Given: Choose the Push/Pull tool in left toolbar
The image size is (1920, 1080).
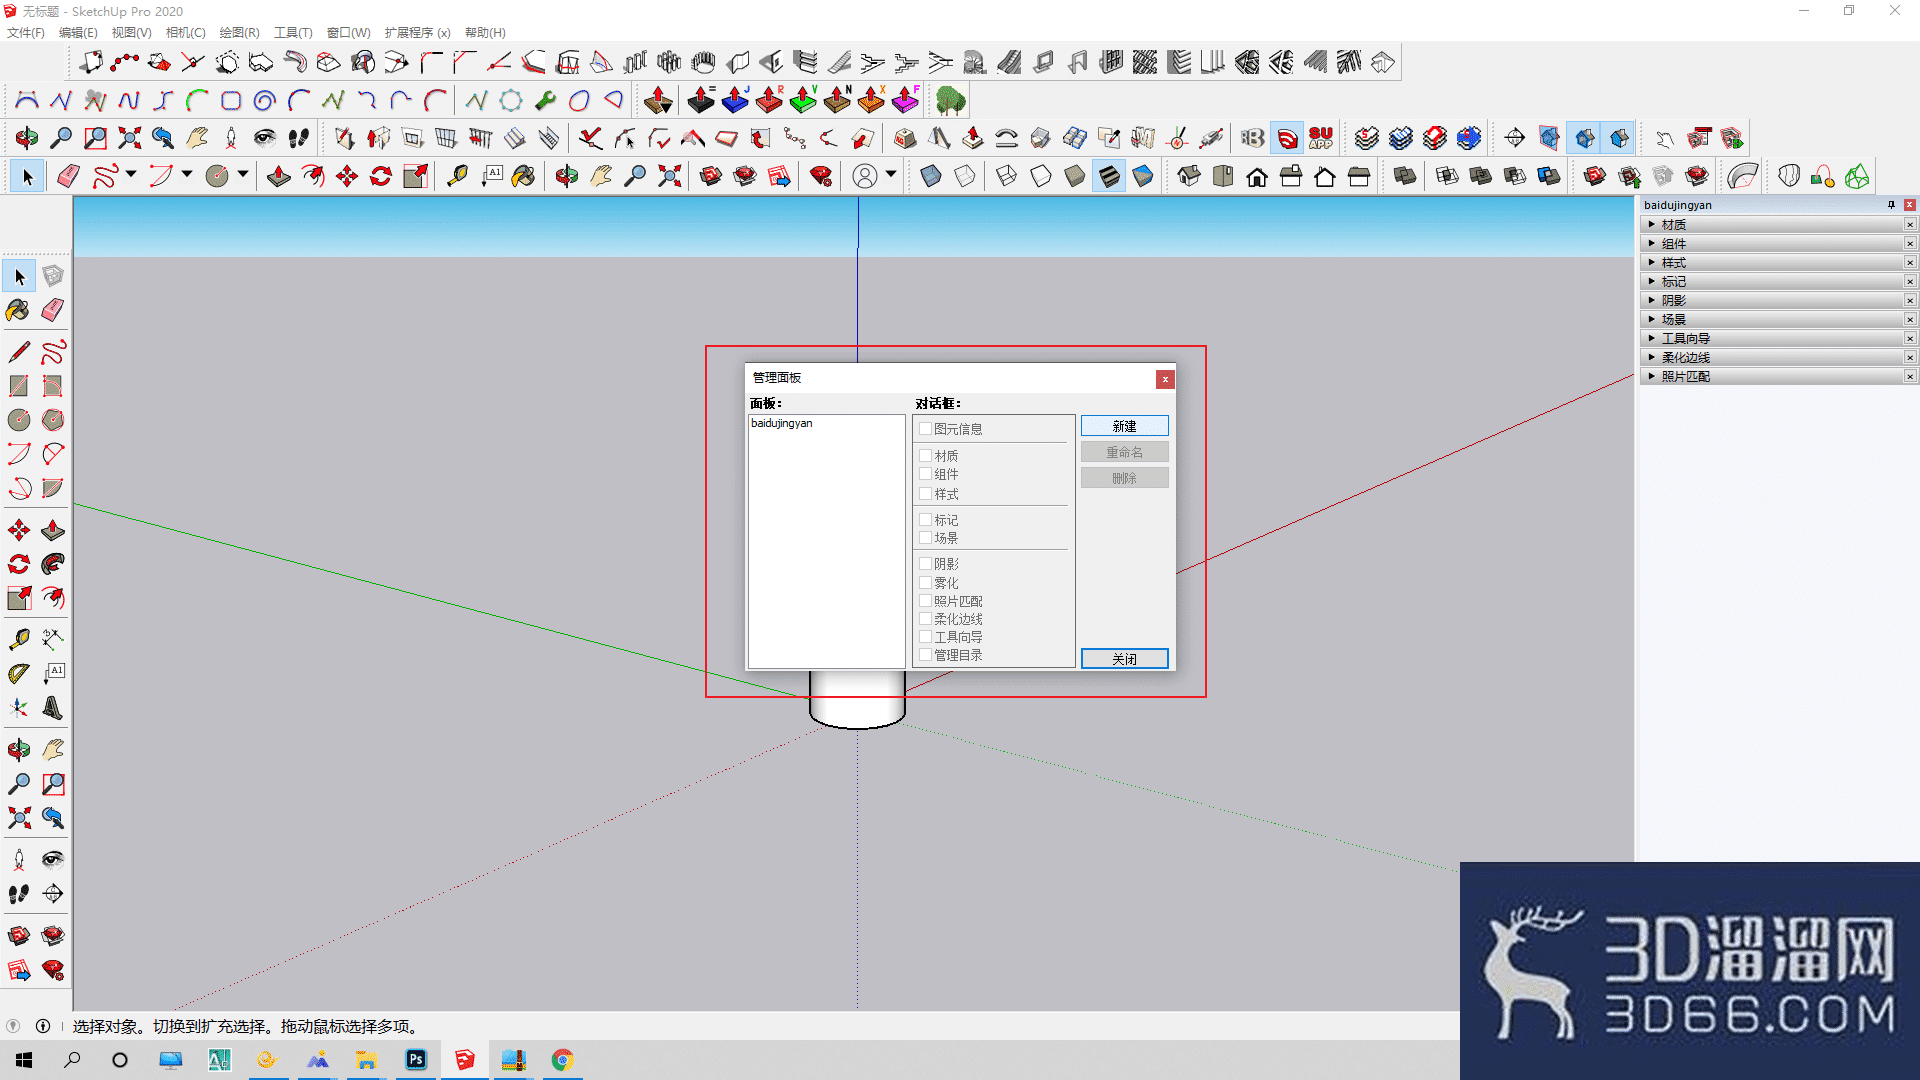Looking at the screenshot, I should [53, 530].
